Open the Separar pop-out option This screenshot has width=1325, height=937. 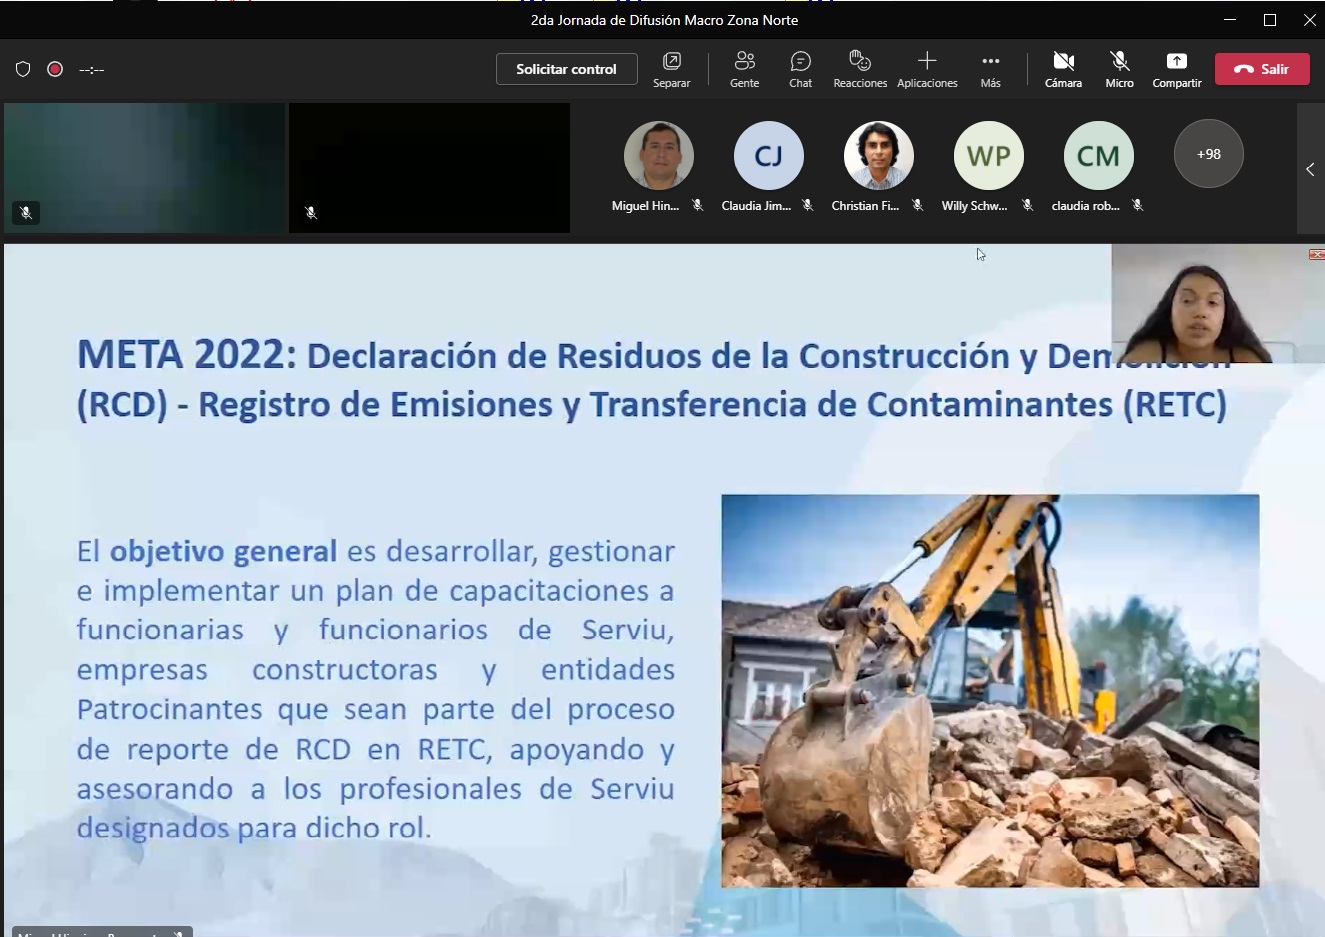pos(672,70)
